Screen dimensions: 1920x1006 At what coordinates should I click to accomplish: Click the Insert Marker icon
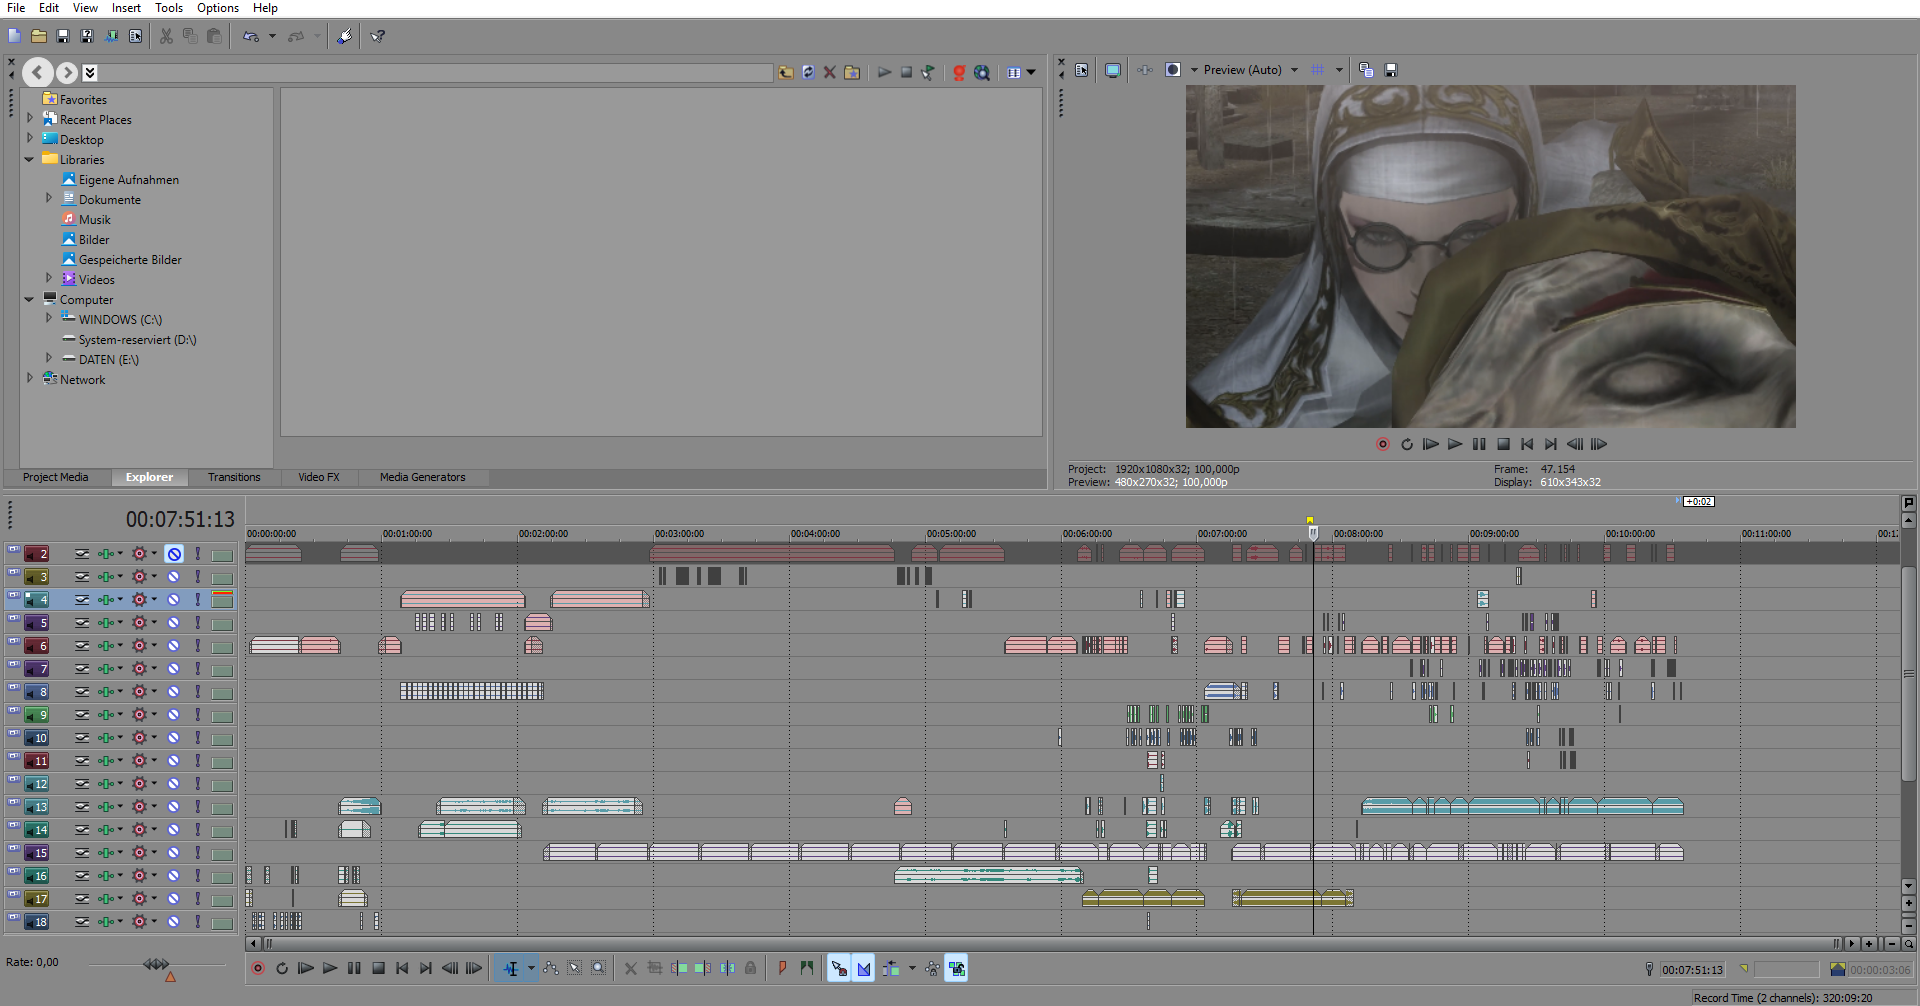pyautogui.click(x=782, y=968)
